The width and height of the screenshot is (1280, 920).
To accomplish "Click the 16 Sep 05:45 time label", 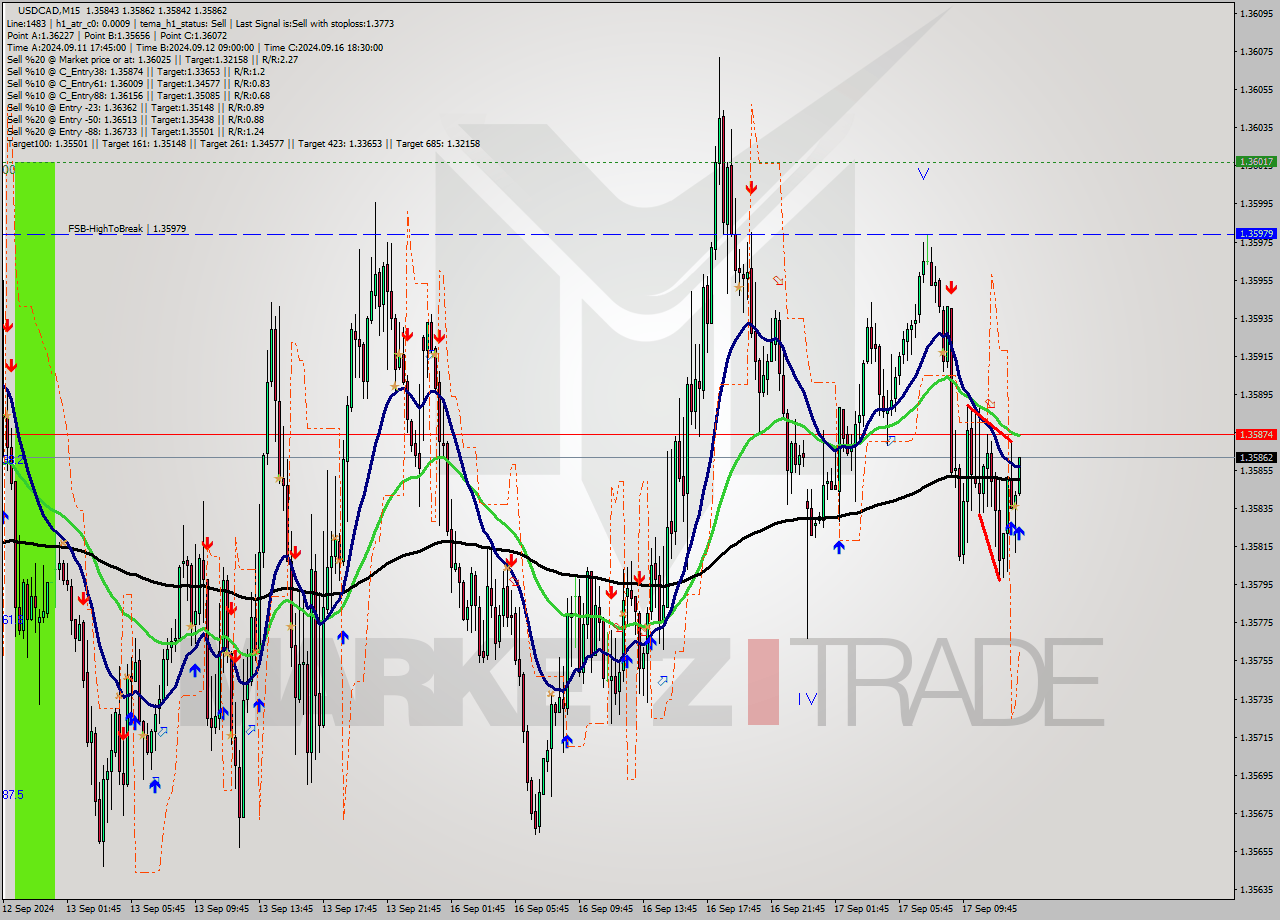I will [x=541, y=909].
